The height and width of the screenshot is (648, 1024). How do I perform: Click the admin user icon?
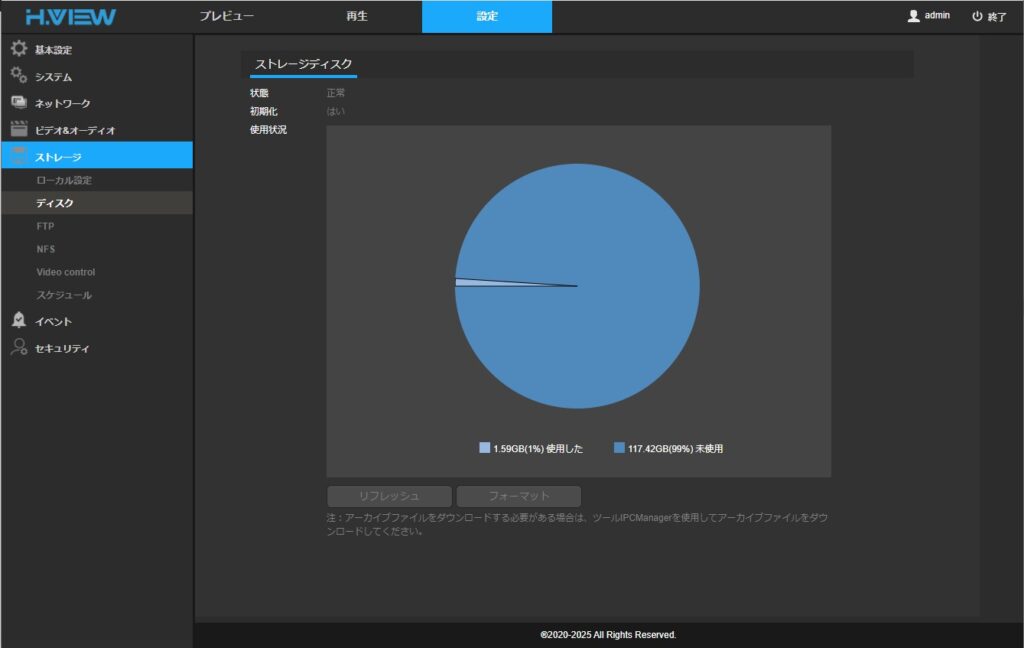click(x=914, y=16)
